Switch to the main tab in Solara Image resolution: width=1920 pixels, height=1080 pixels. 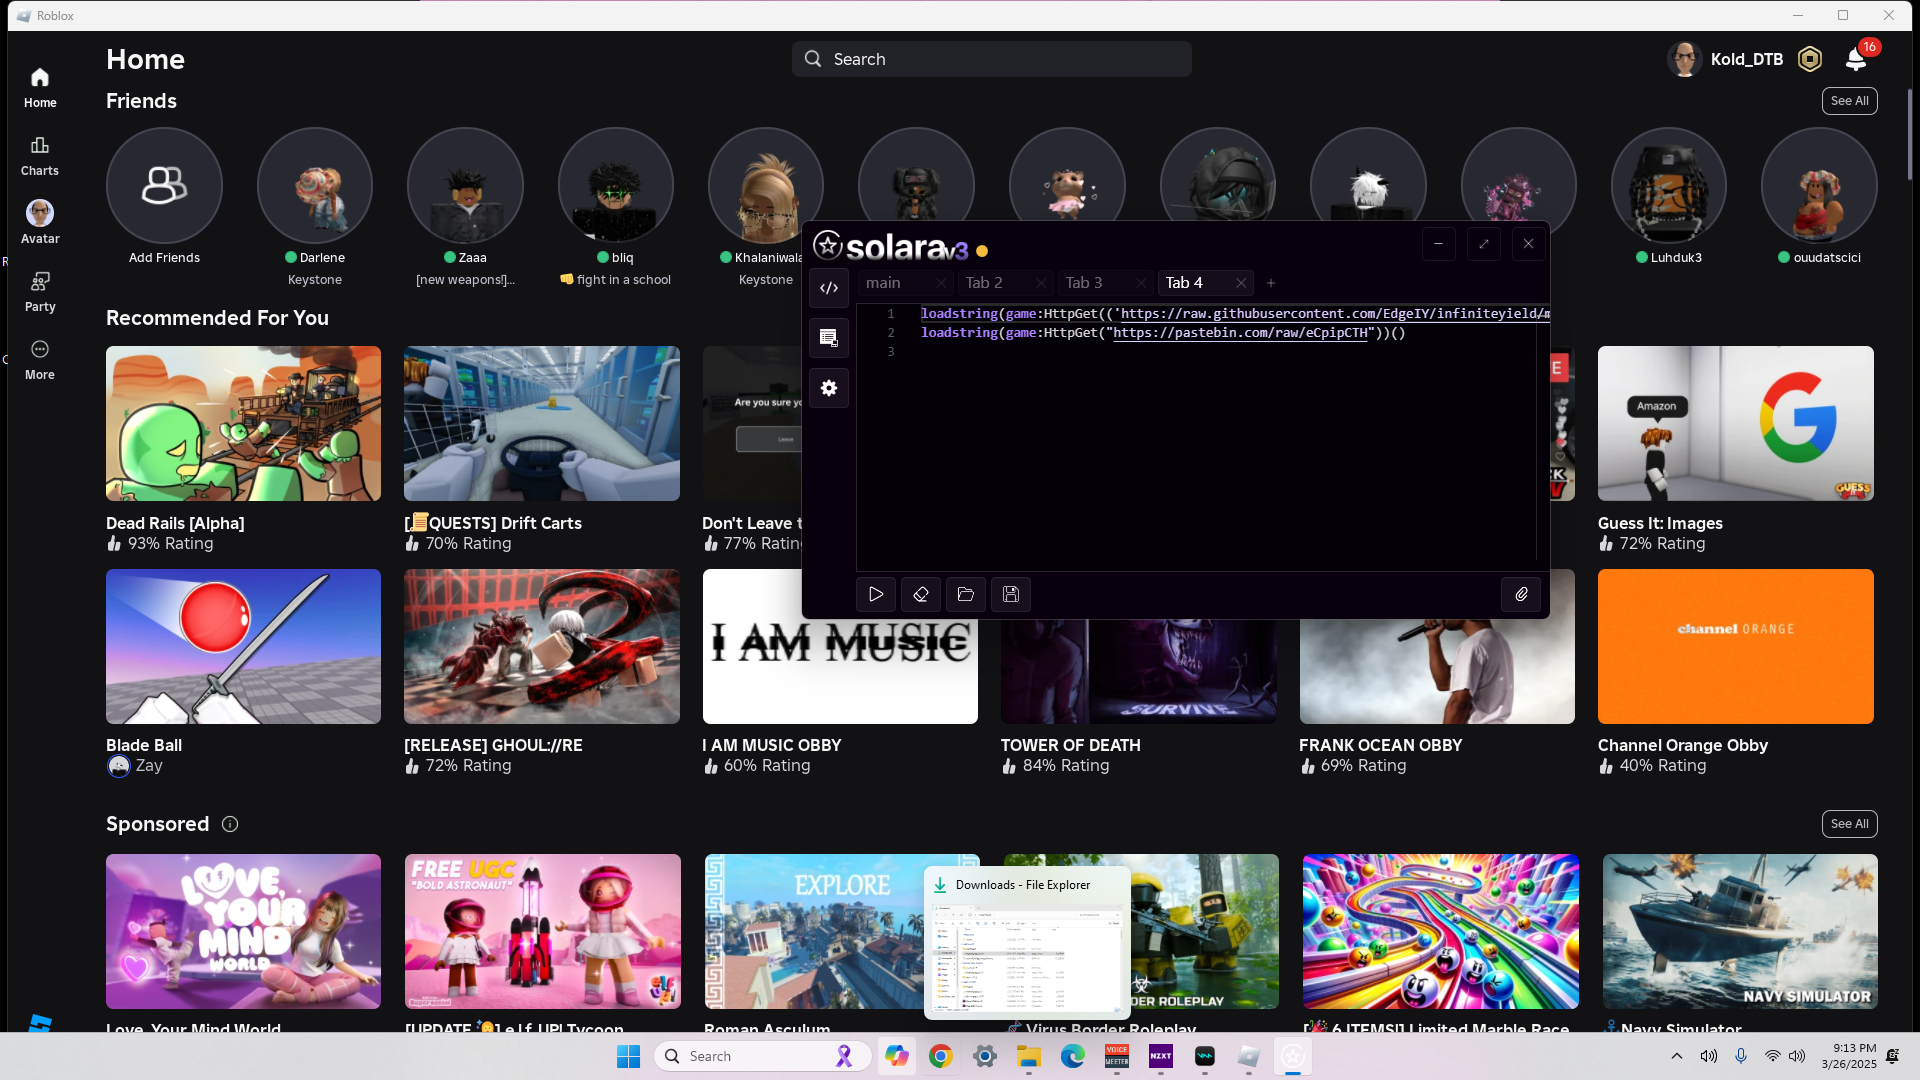coord(884,283)
